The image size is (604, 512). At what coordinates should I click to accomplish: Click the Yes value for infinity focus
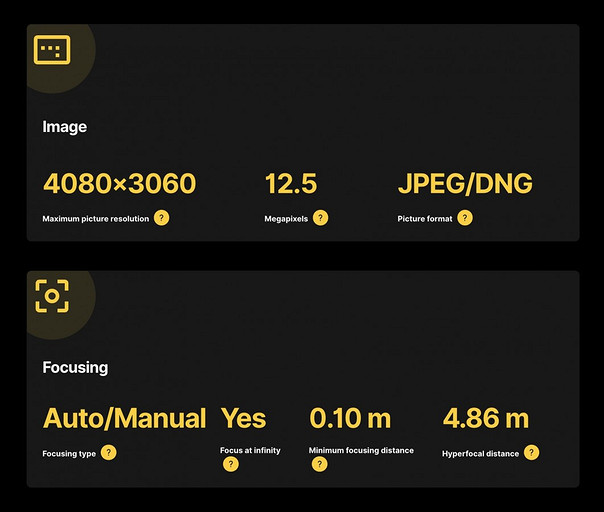tap(243, 418)
